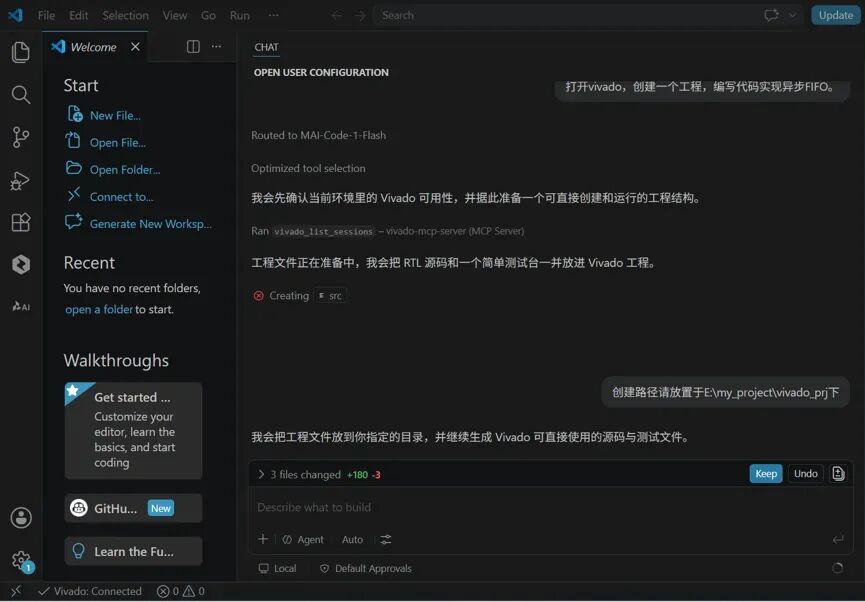Open the Get started walkthrough card
The height and width of the screenshot is (602, 865).
[x=134, y=430]
